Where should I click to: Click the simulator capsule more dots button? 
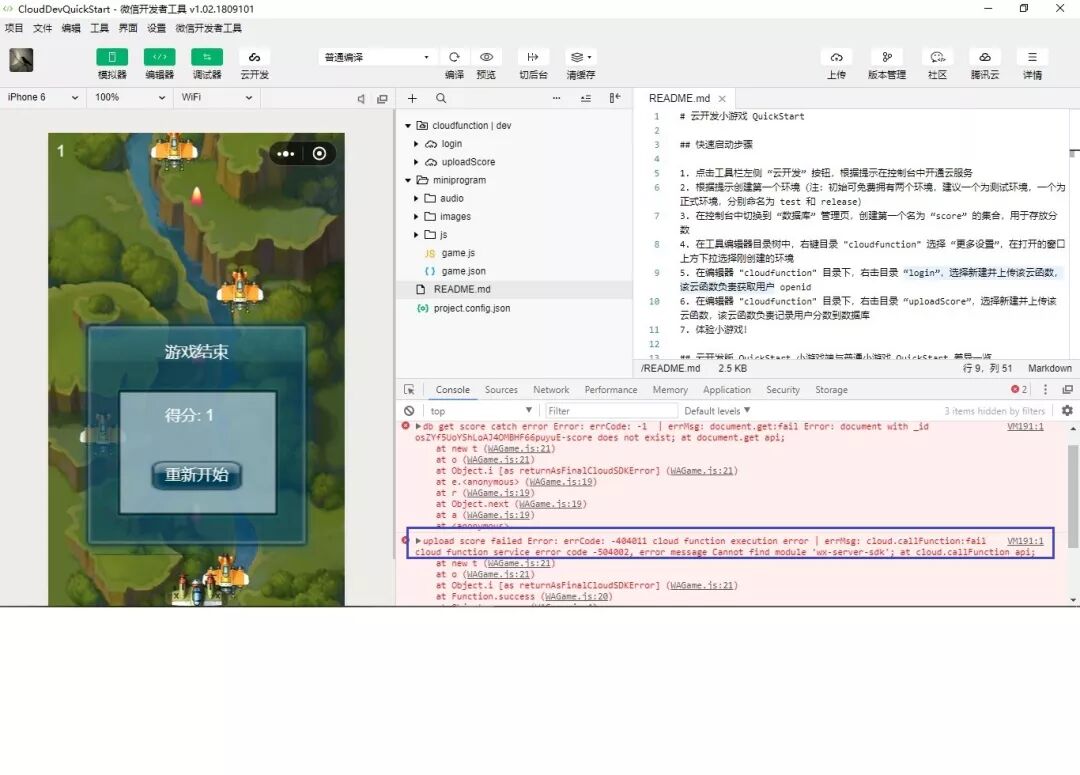coord(286,154)
